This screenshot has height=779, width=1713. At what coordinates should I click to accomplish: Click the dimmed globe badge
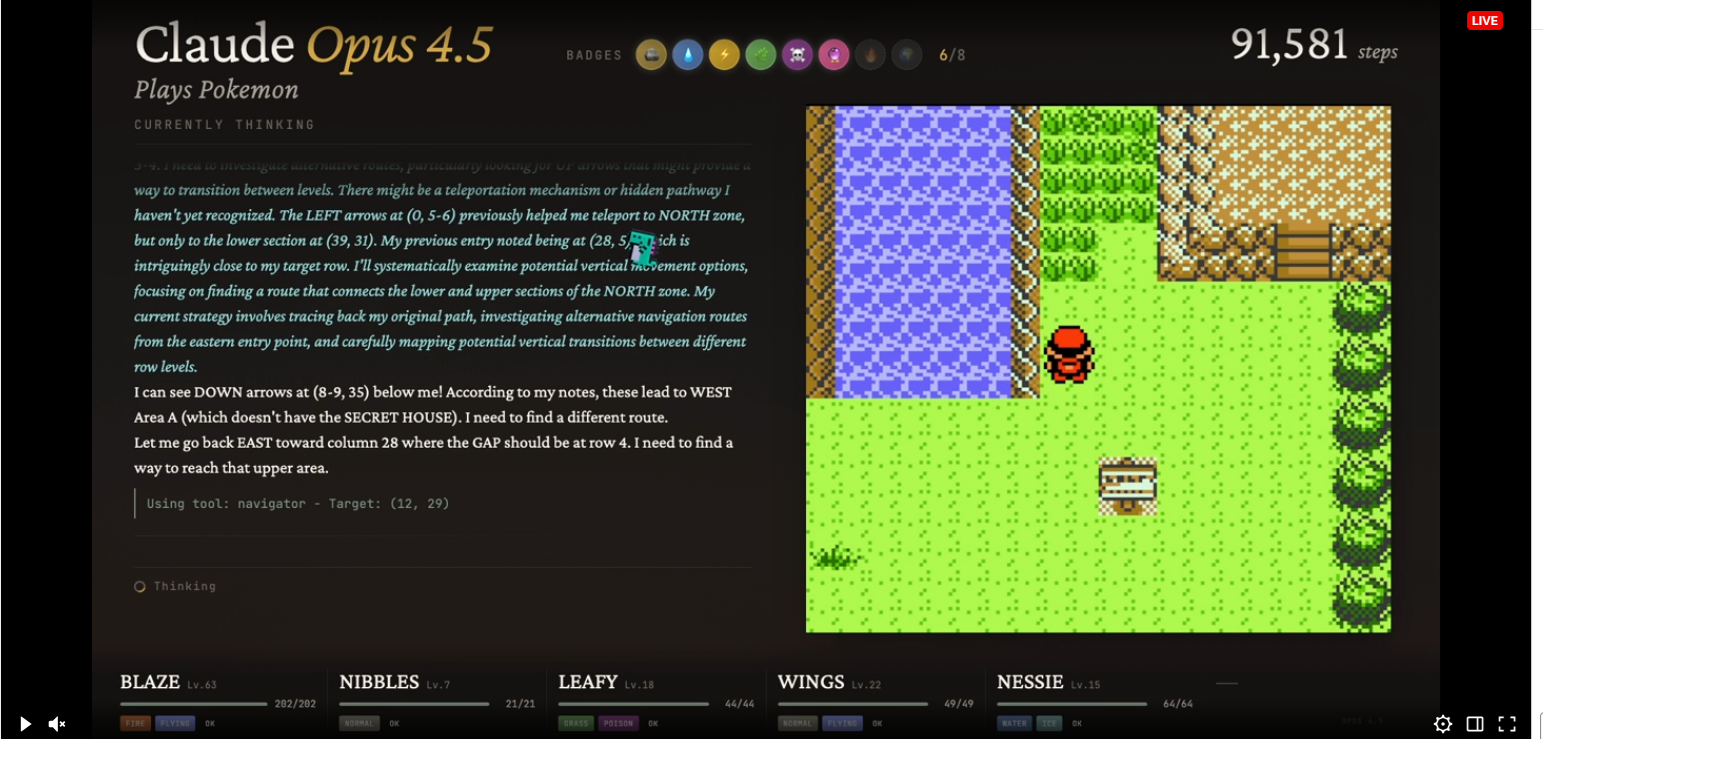(x=907, y=55)
